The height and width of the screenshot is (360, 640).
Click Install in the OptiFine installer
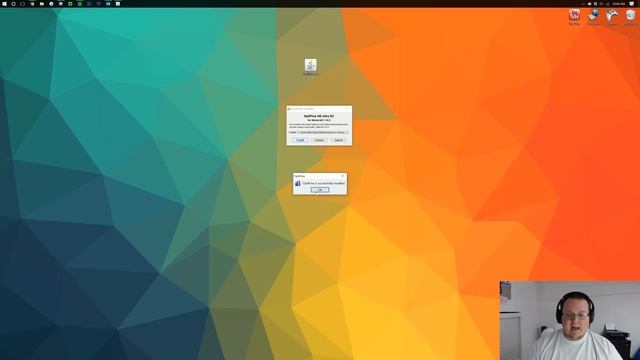point(300,140)
